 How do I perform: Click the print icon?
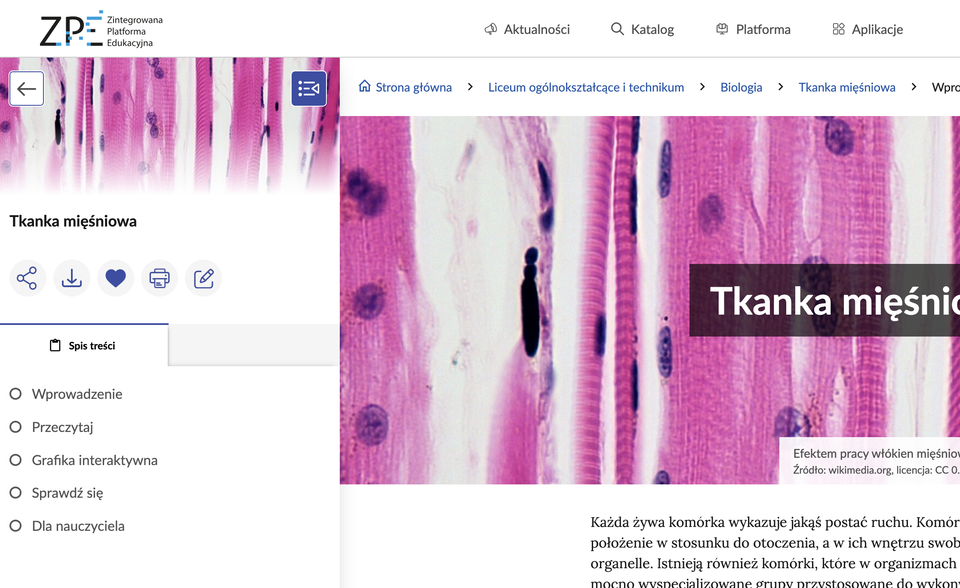[159, 278]
